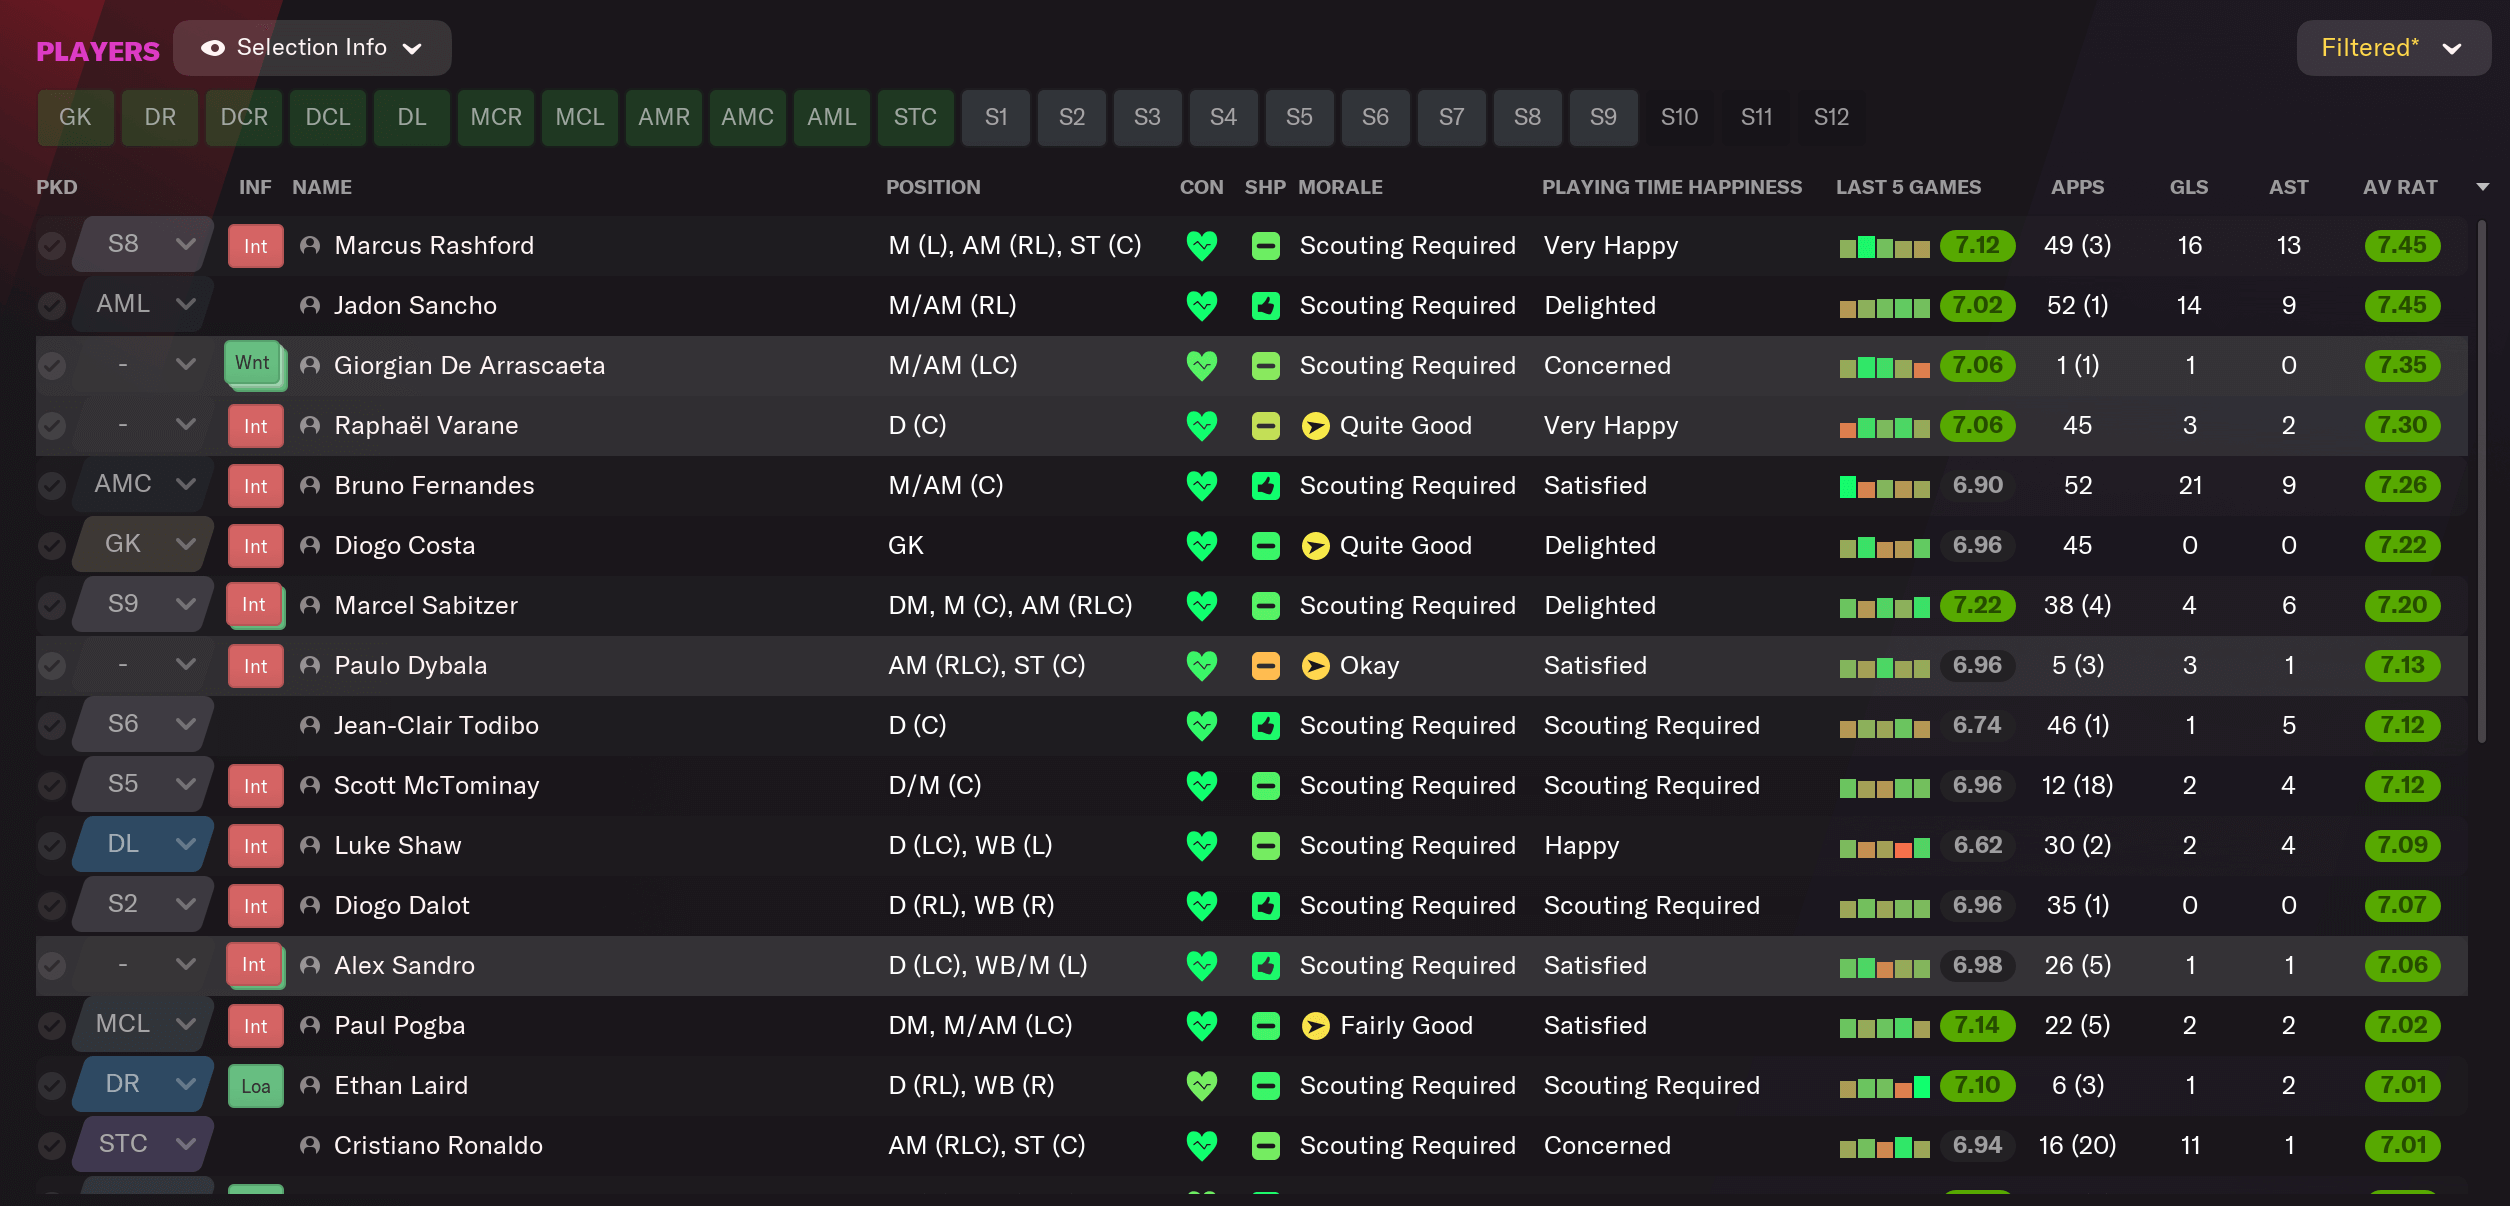Open Paul Pogba's player profile via his name

click(x=398, y=1025)
